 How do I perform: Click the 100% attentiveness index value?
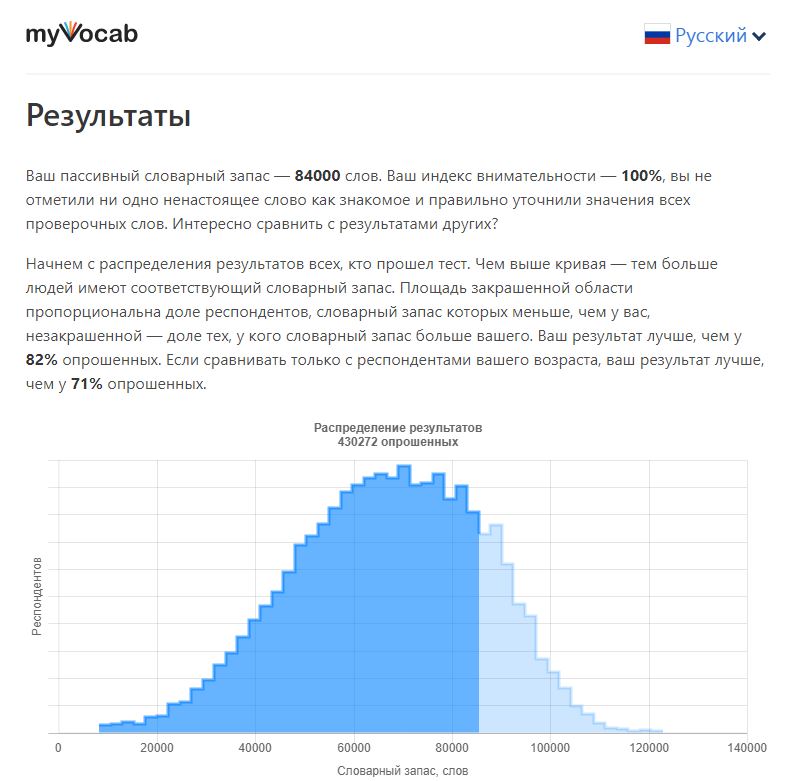(641, 176)
